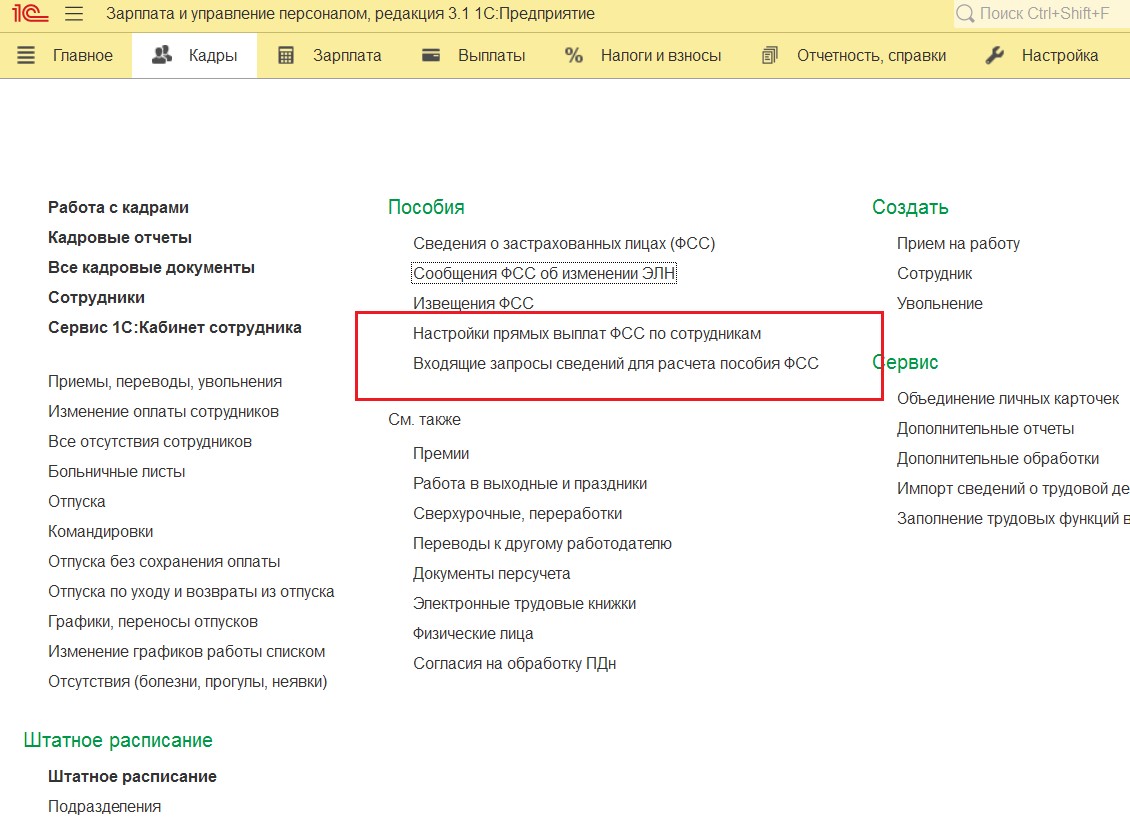The width and height of the screenshot is (1130, 818).
Task: Open Все отсутствия сотрудников
Action: tap(150, 442)
